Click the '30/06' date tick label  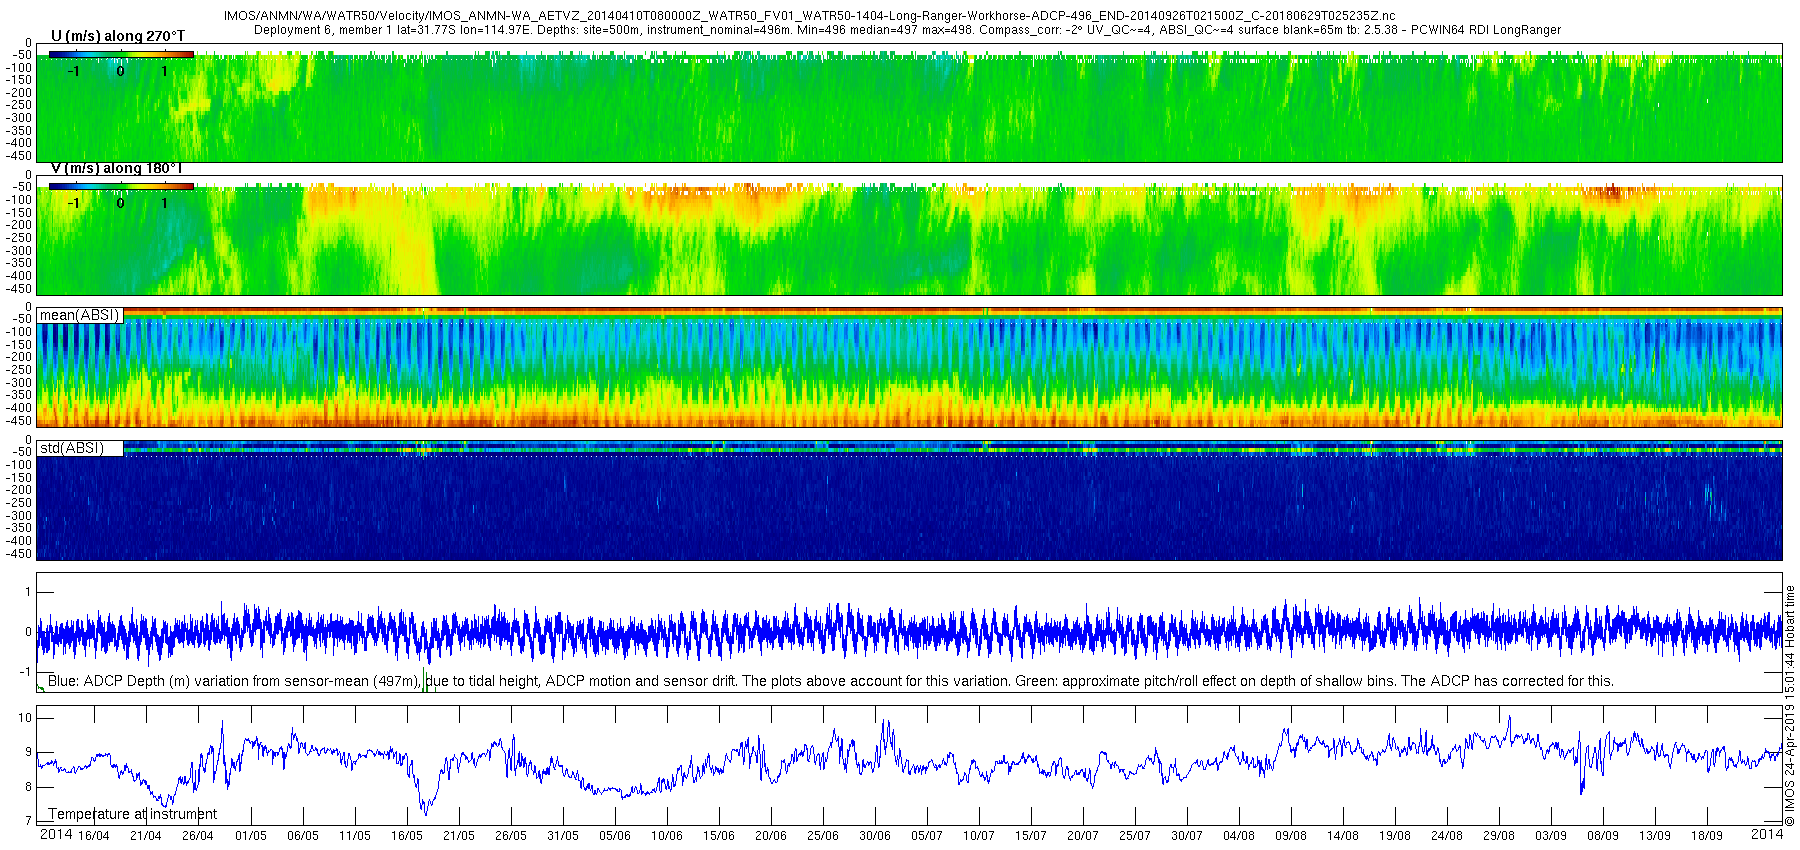point(874,836)
